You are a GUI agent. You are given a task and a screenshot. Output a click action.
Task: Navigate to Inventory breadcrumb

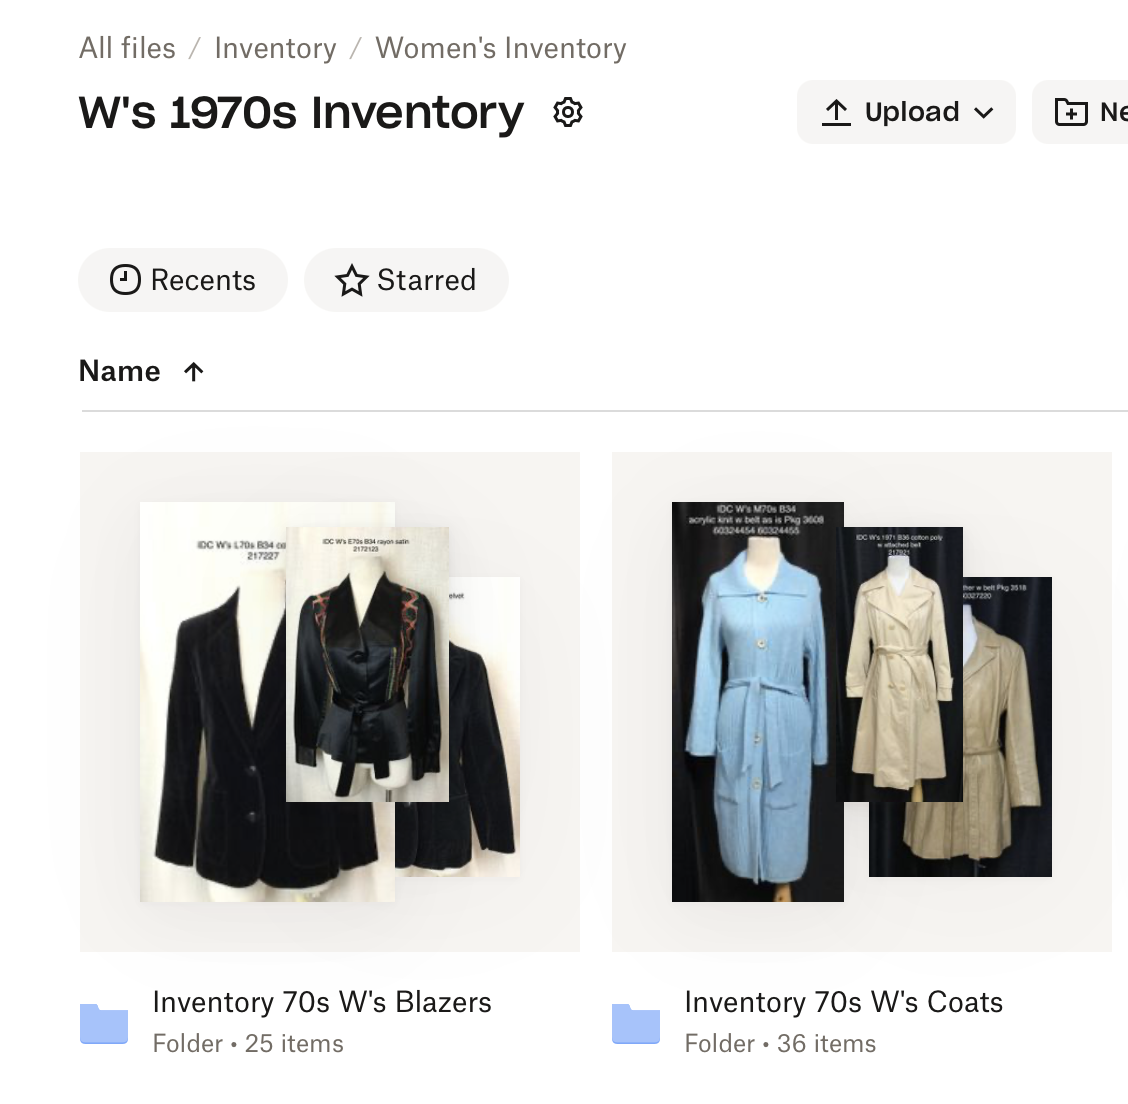click(275, 48)
